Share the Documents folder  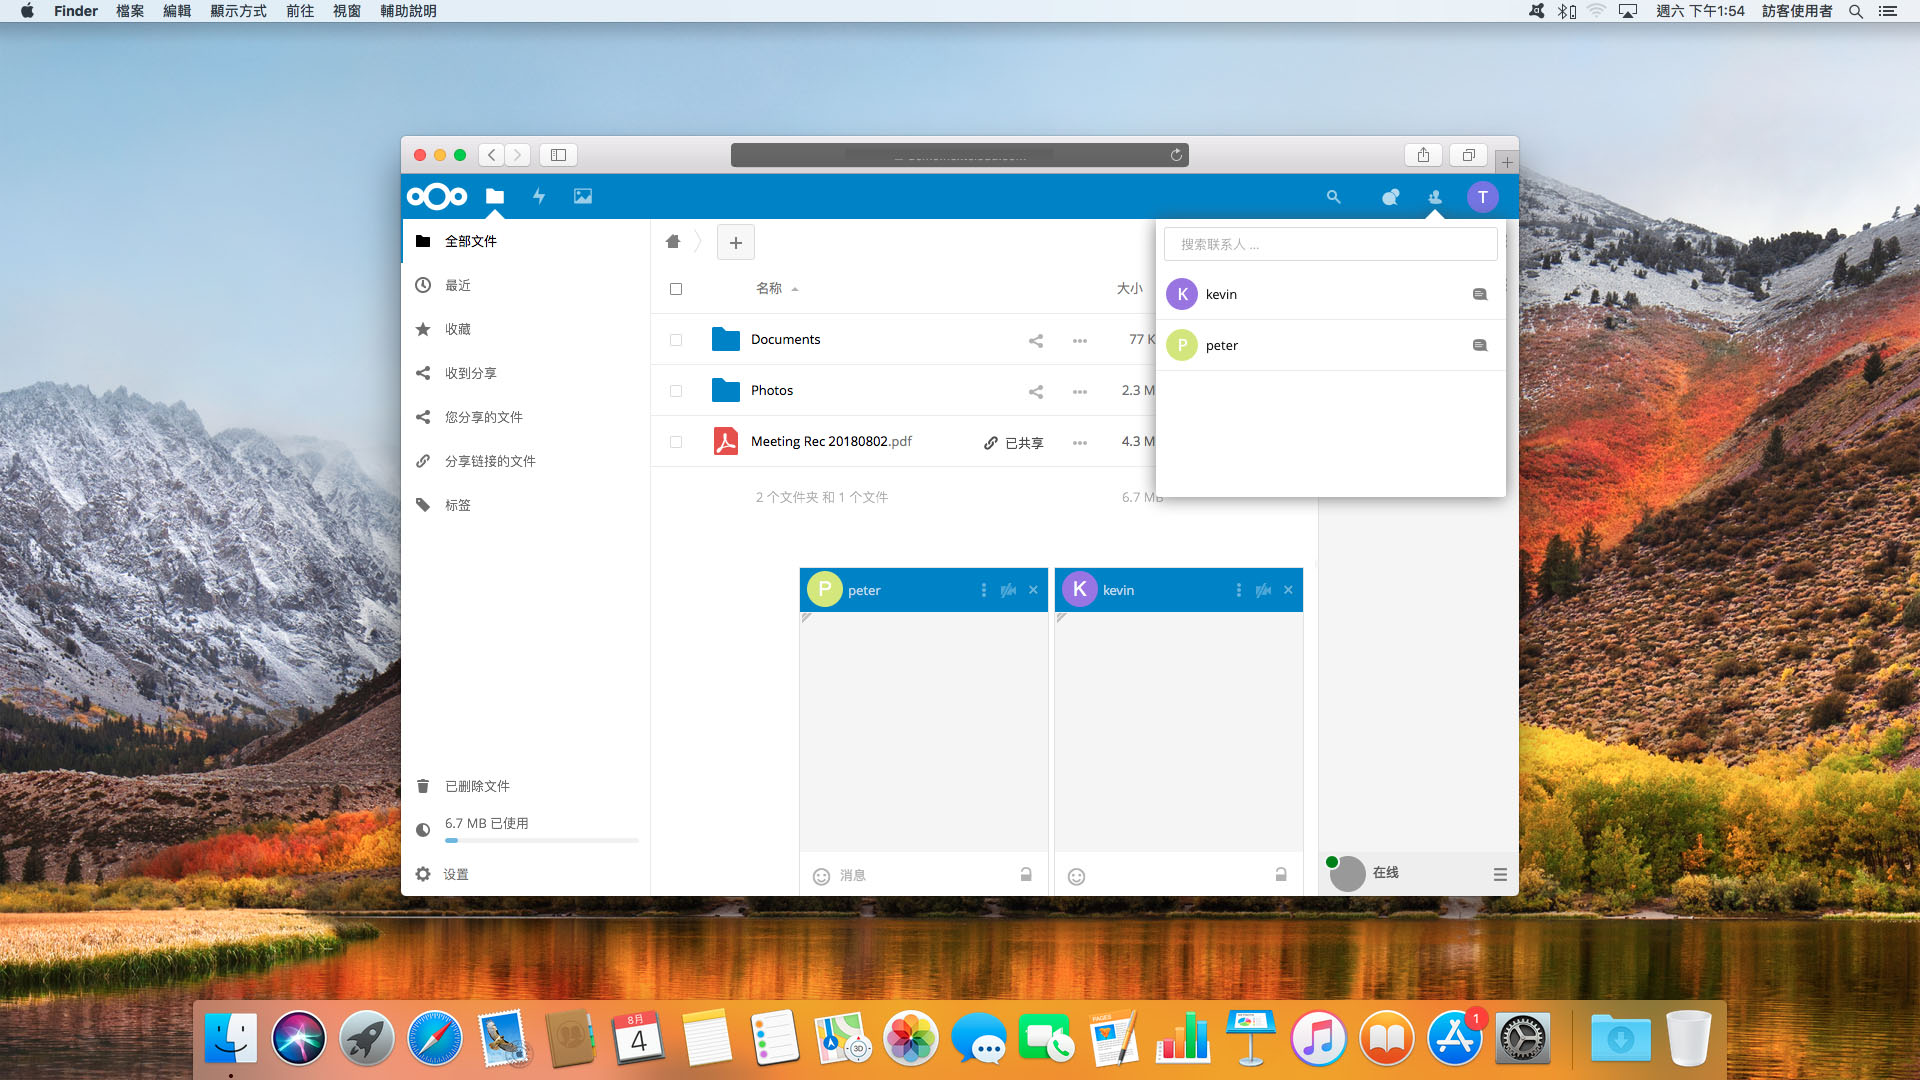point(1036,340)
